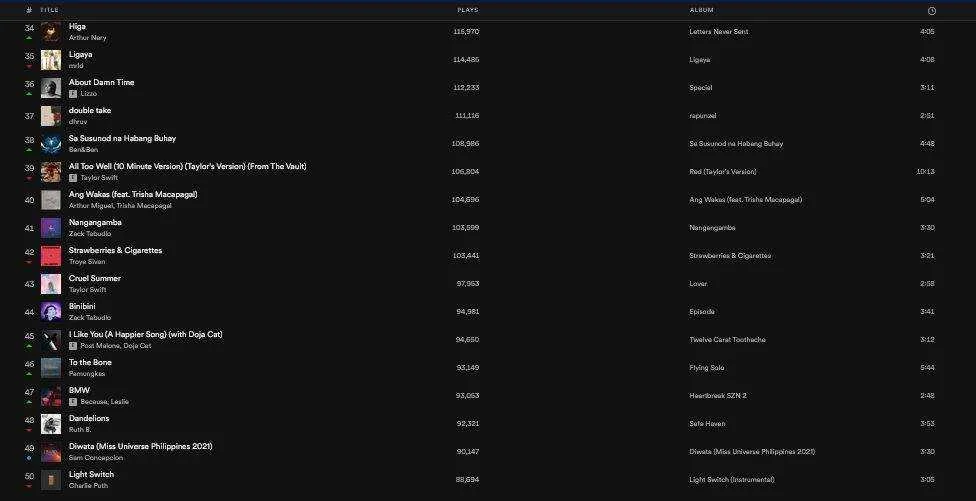Open album Letters Never Sent

tap(719, 32)
